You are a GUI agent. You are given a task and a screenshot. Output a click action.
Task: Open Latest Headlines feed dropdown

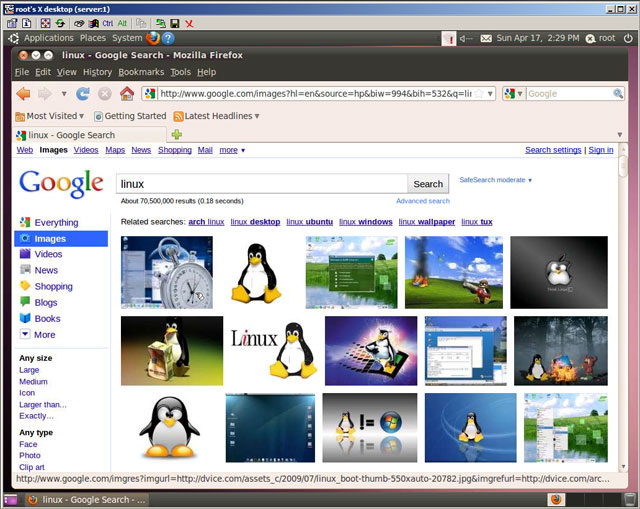(217, 116)
